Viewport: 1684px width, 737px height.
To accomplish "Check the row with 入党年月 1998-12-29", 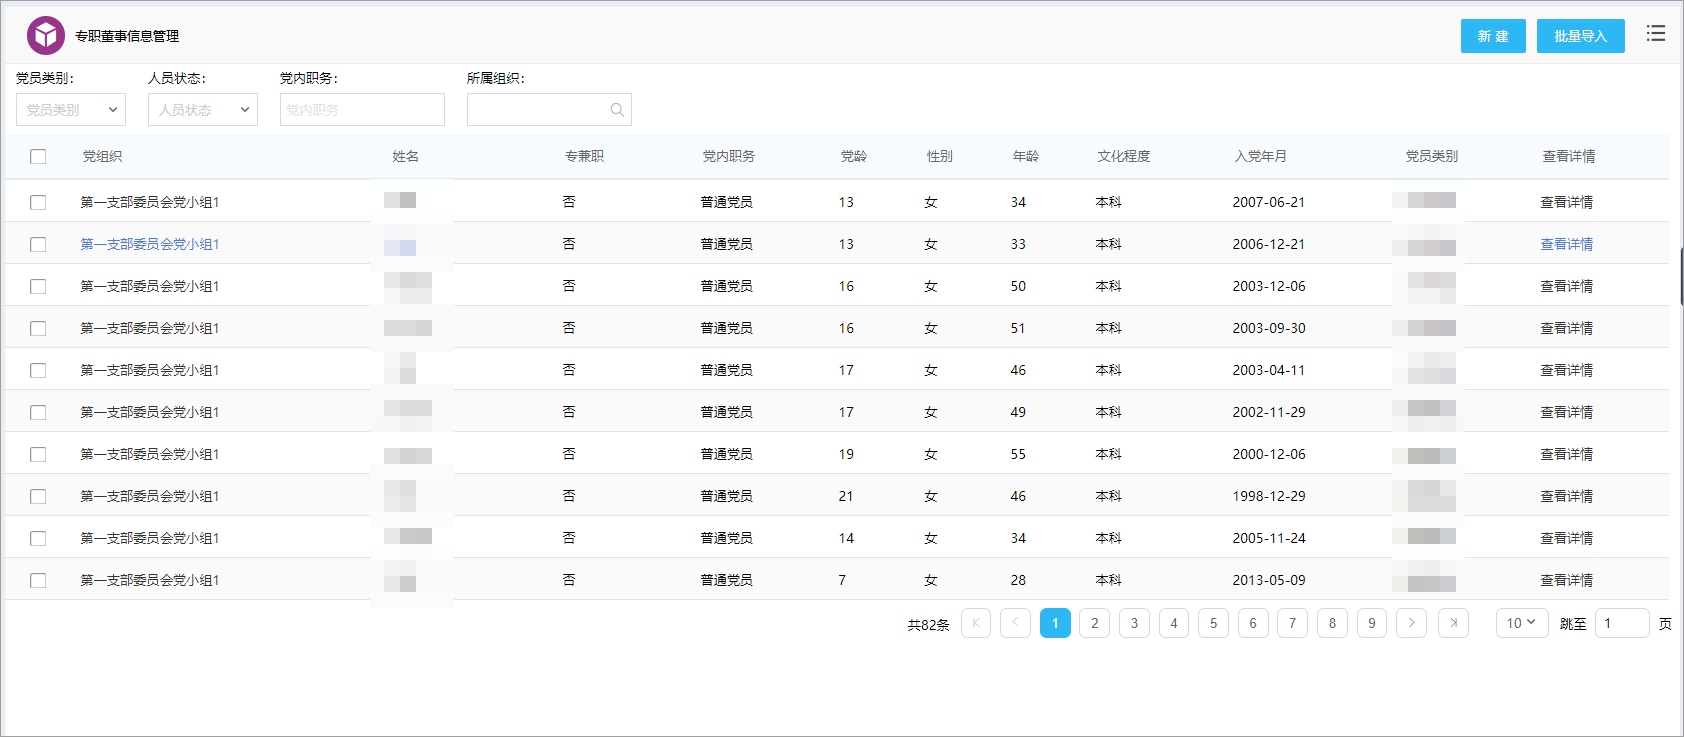I will [x=38, y=496].
